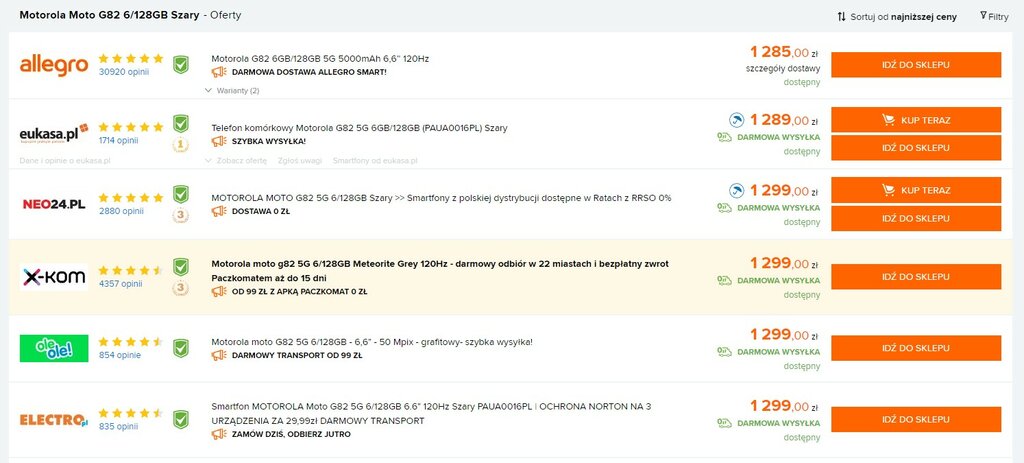Click the sort arrows icon beside Sortuj
This screenshot has height=463, width=1024.
point(841,16)
